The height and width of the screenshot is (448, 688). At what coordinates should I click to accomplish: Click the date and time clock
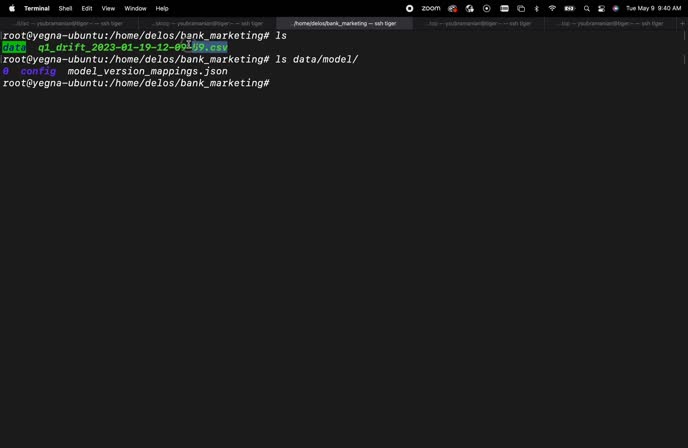tap(653, 8)
